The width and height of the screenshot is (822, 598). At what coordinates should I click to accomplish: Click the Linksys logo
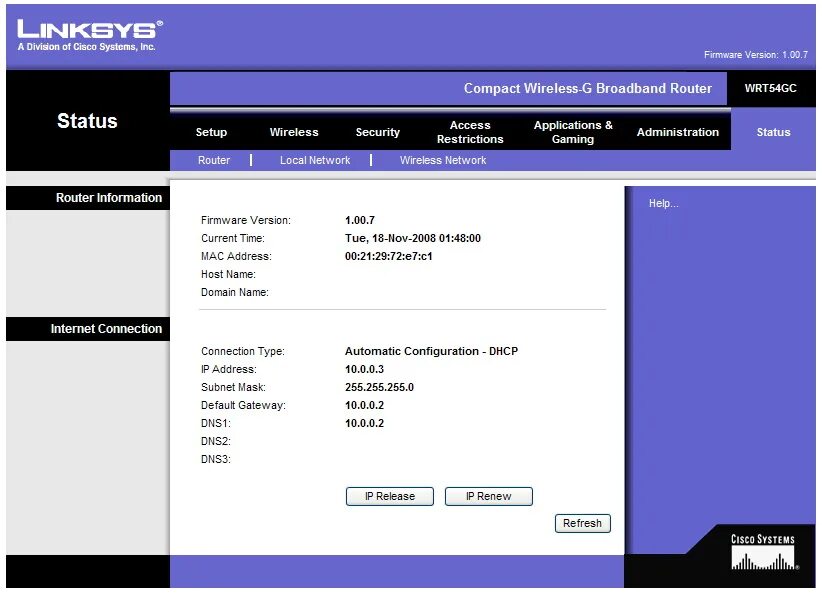[90, 35]
